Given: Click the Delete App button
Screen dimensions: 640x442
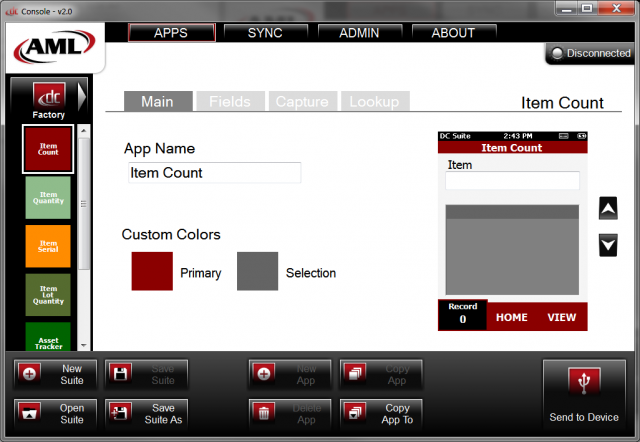Looking at the screenshot, I should pyautogui.click(x=290, y=414).
